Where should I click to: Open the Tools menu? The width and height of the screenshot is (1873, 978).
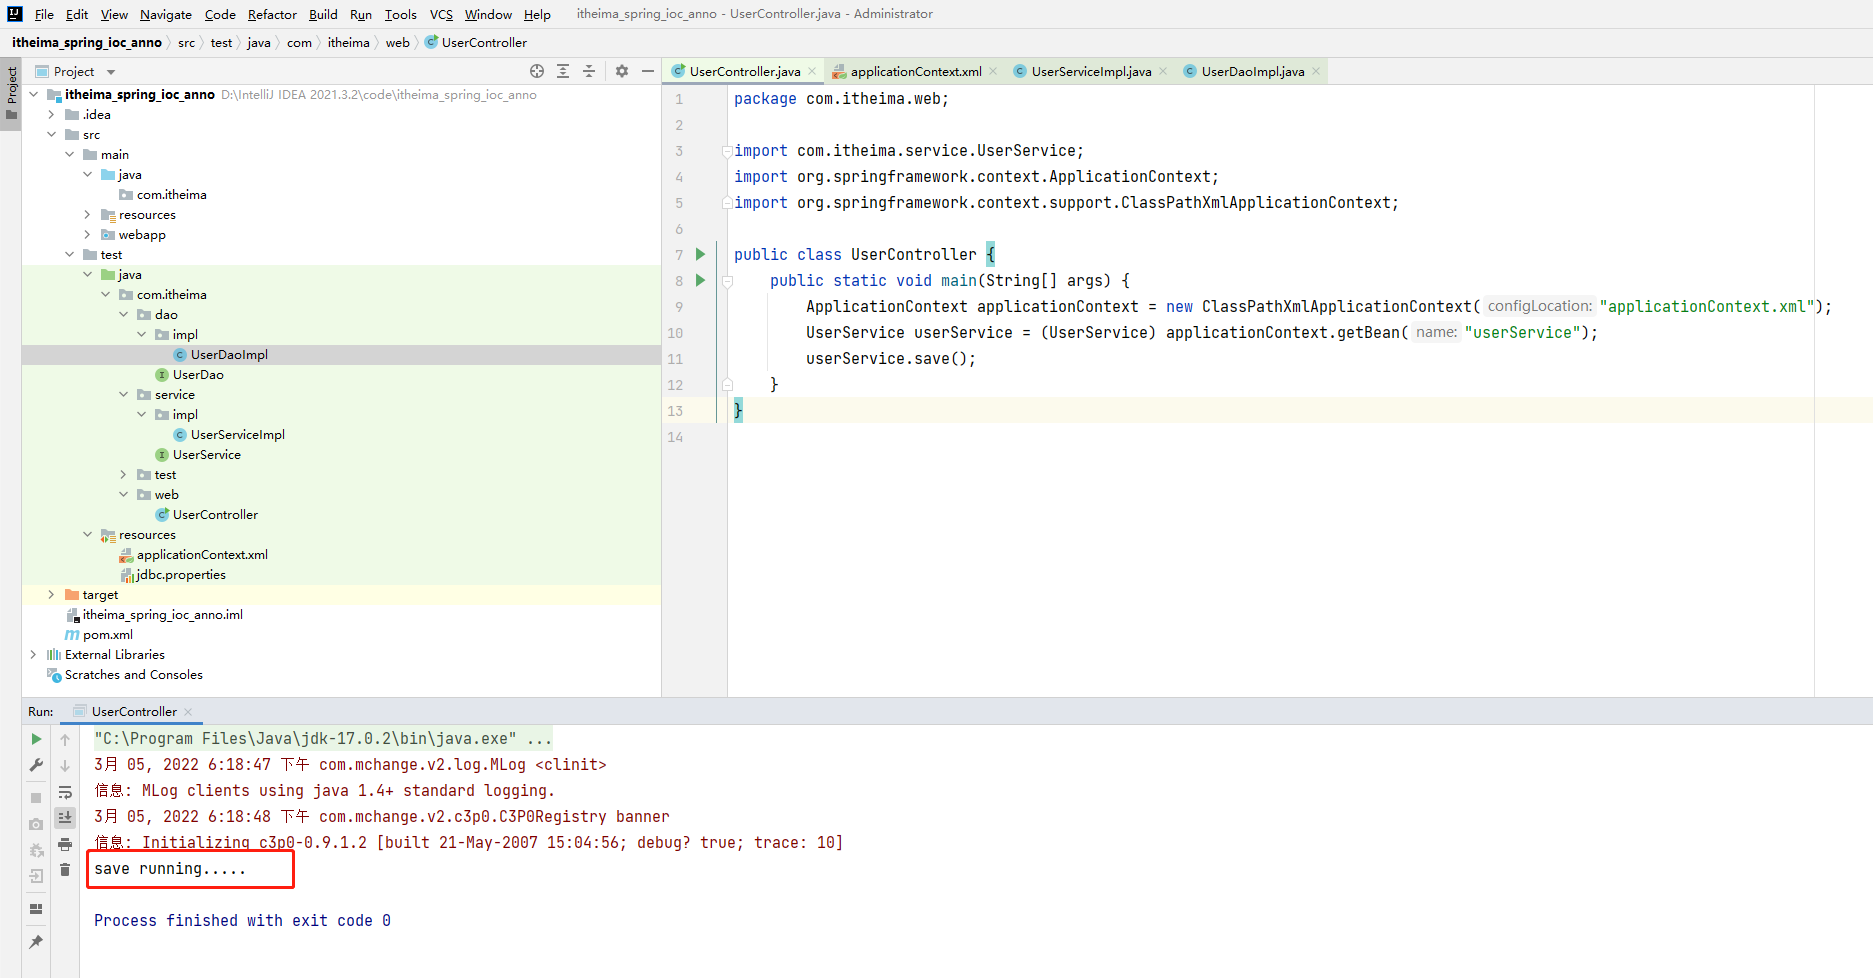[x=400, y=14]
